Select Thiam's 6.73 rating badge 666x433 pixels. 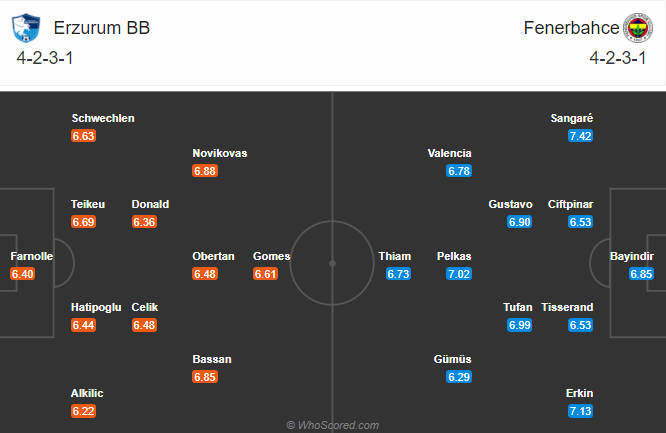pyautogui.click(x=398, y=274)
